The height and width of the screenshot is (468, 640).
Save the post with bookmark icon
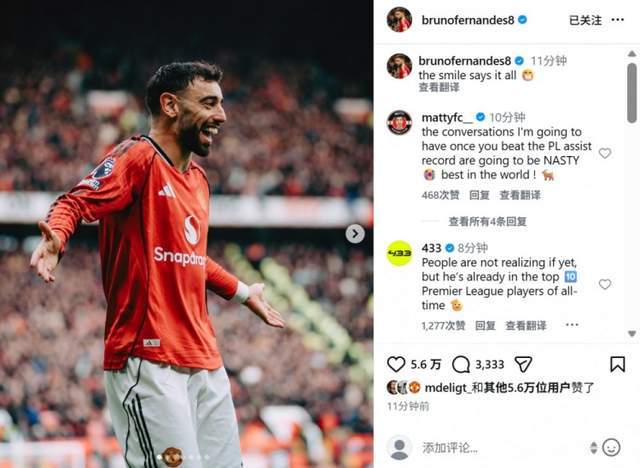click(x=617, y=364)
